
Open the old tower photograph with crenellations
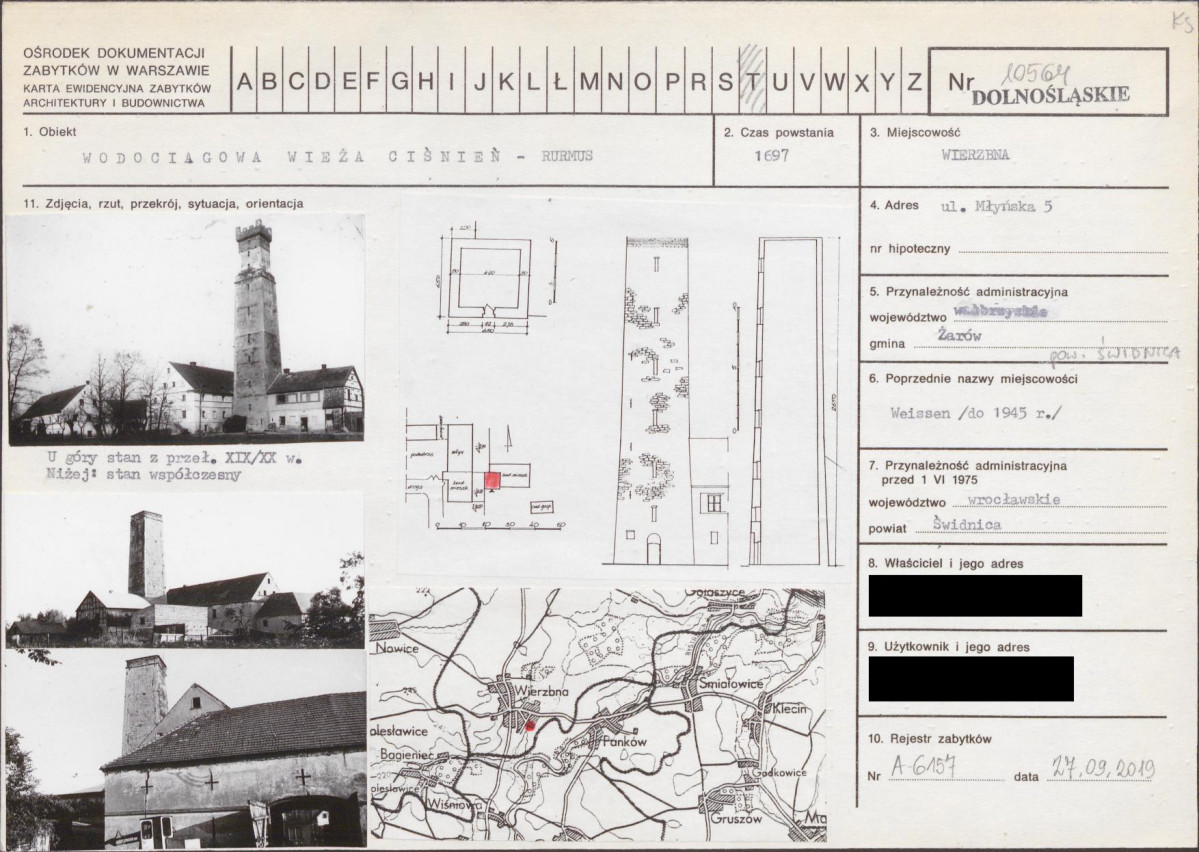185,330
